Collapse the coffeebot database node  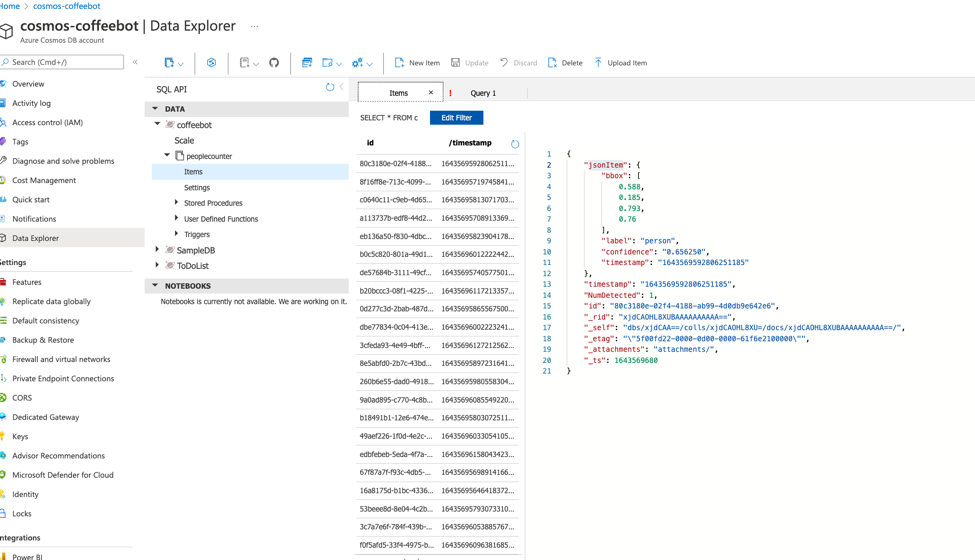coord(158,124)
